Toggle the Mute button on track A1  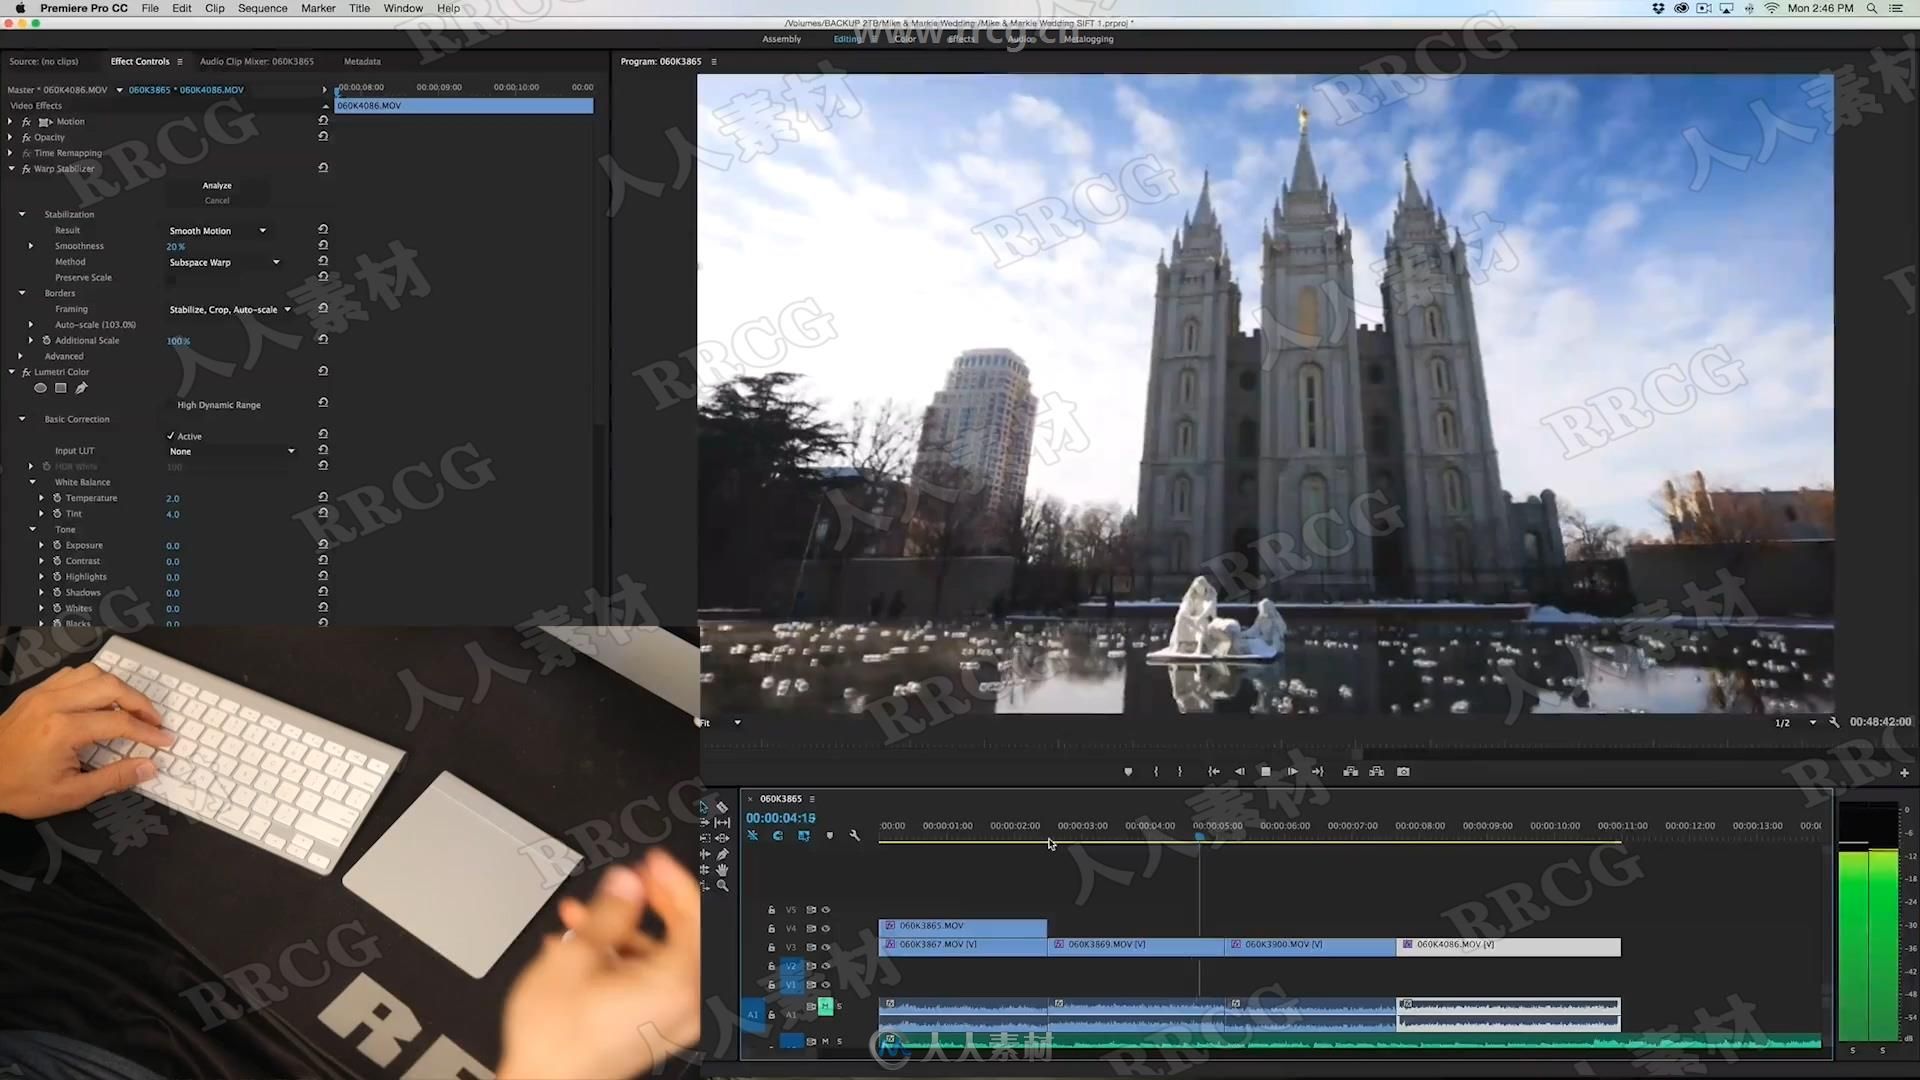click(825, 1006)
